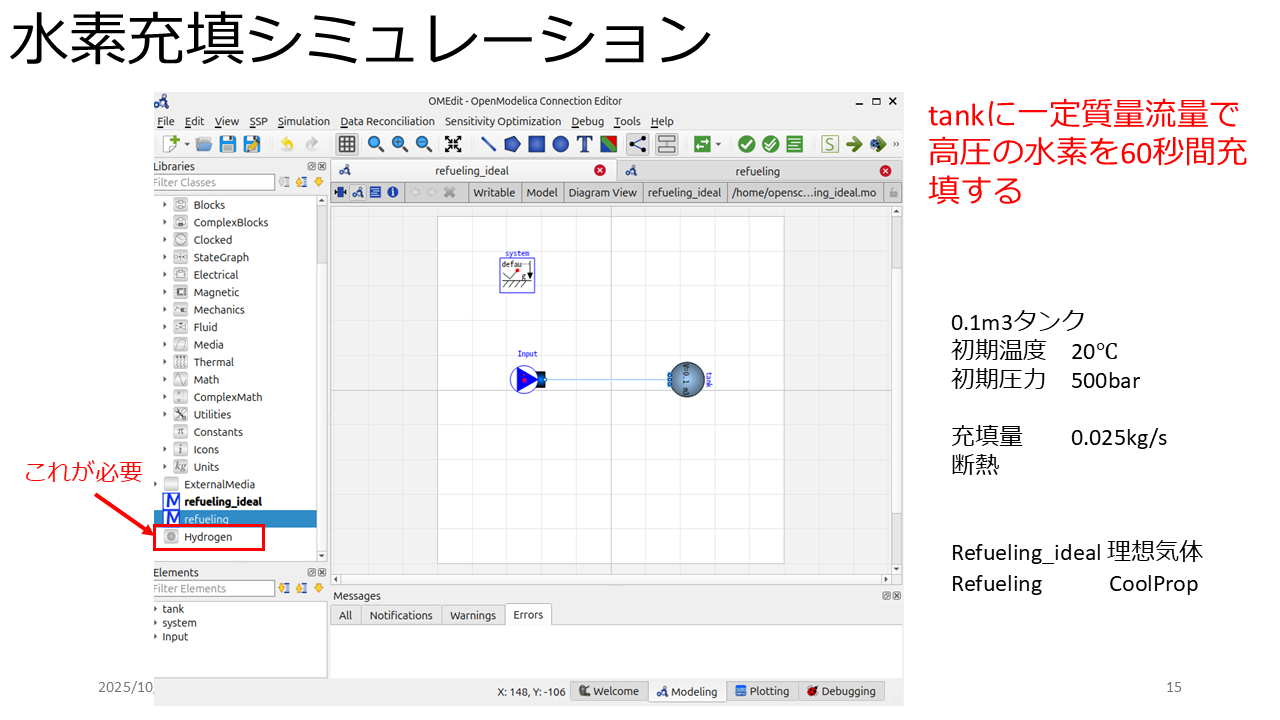Select the Line shape tool

[488, 144]
